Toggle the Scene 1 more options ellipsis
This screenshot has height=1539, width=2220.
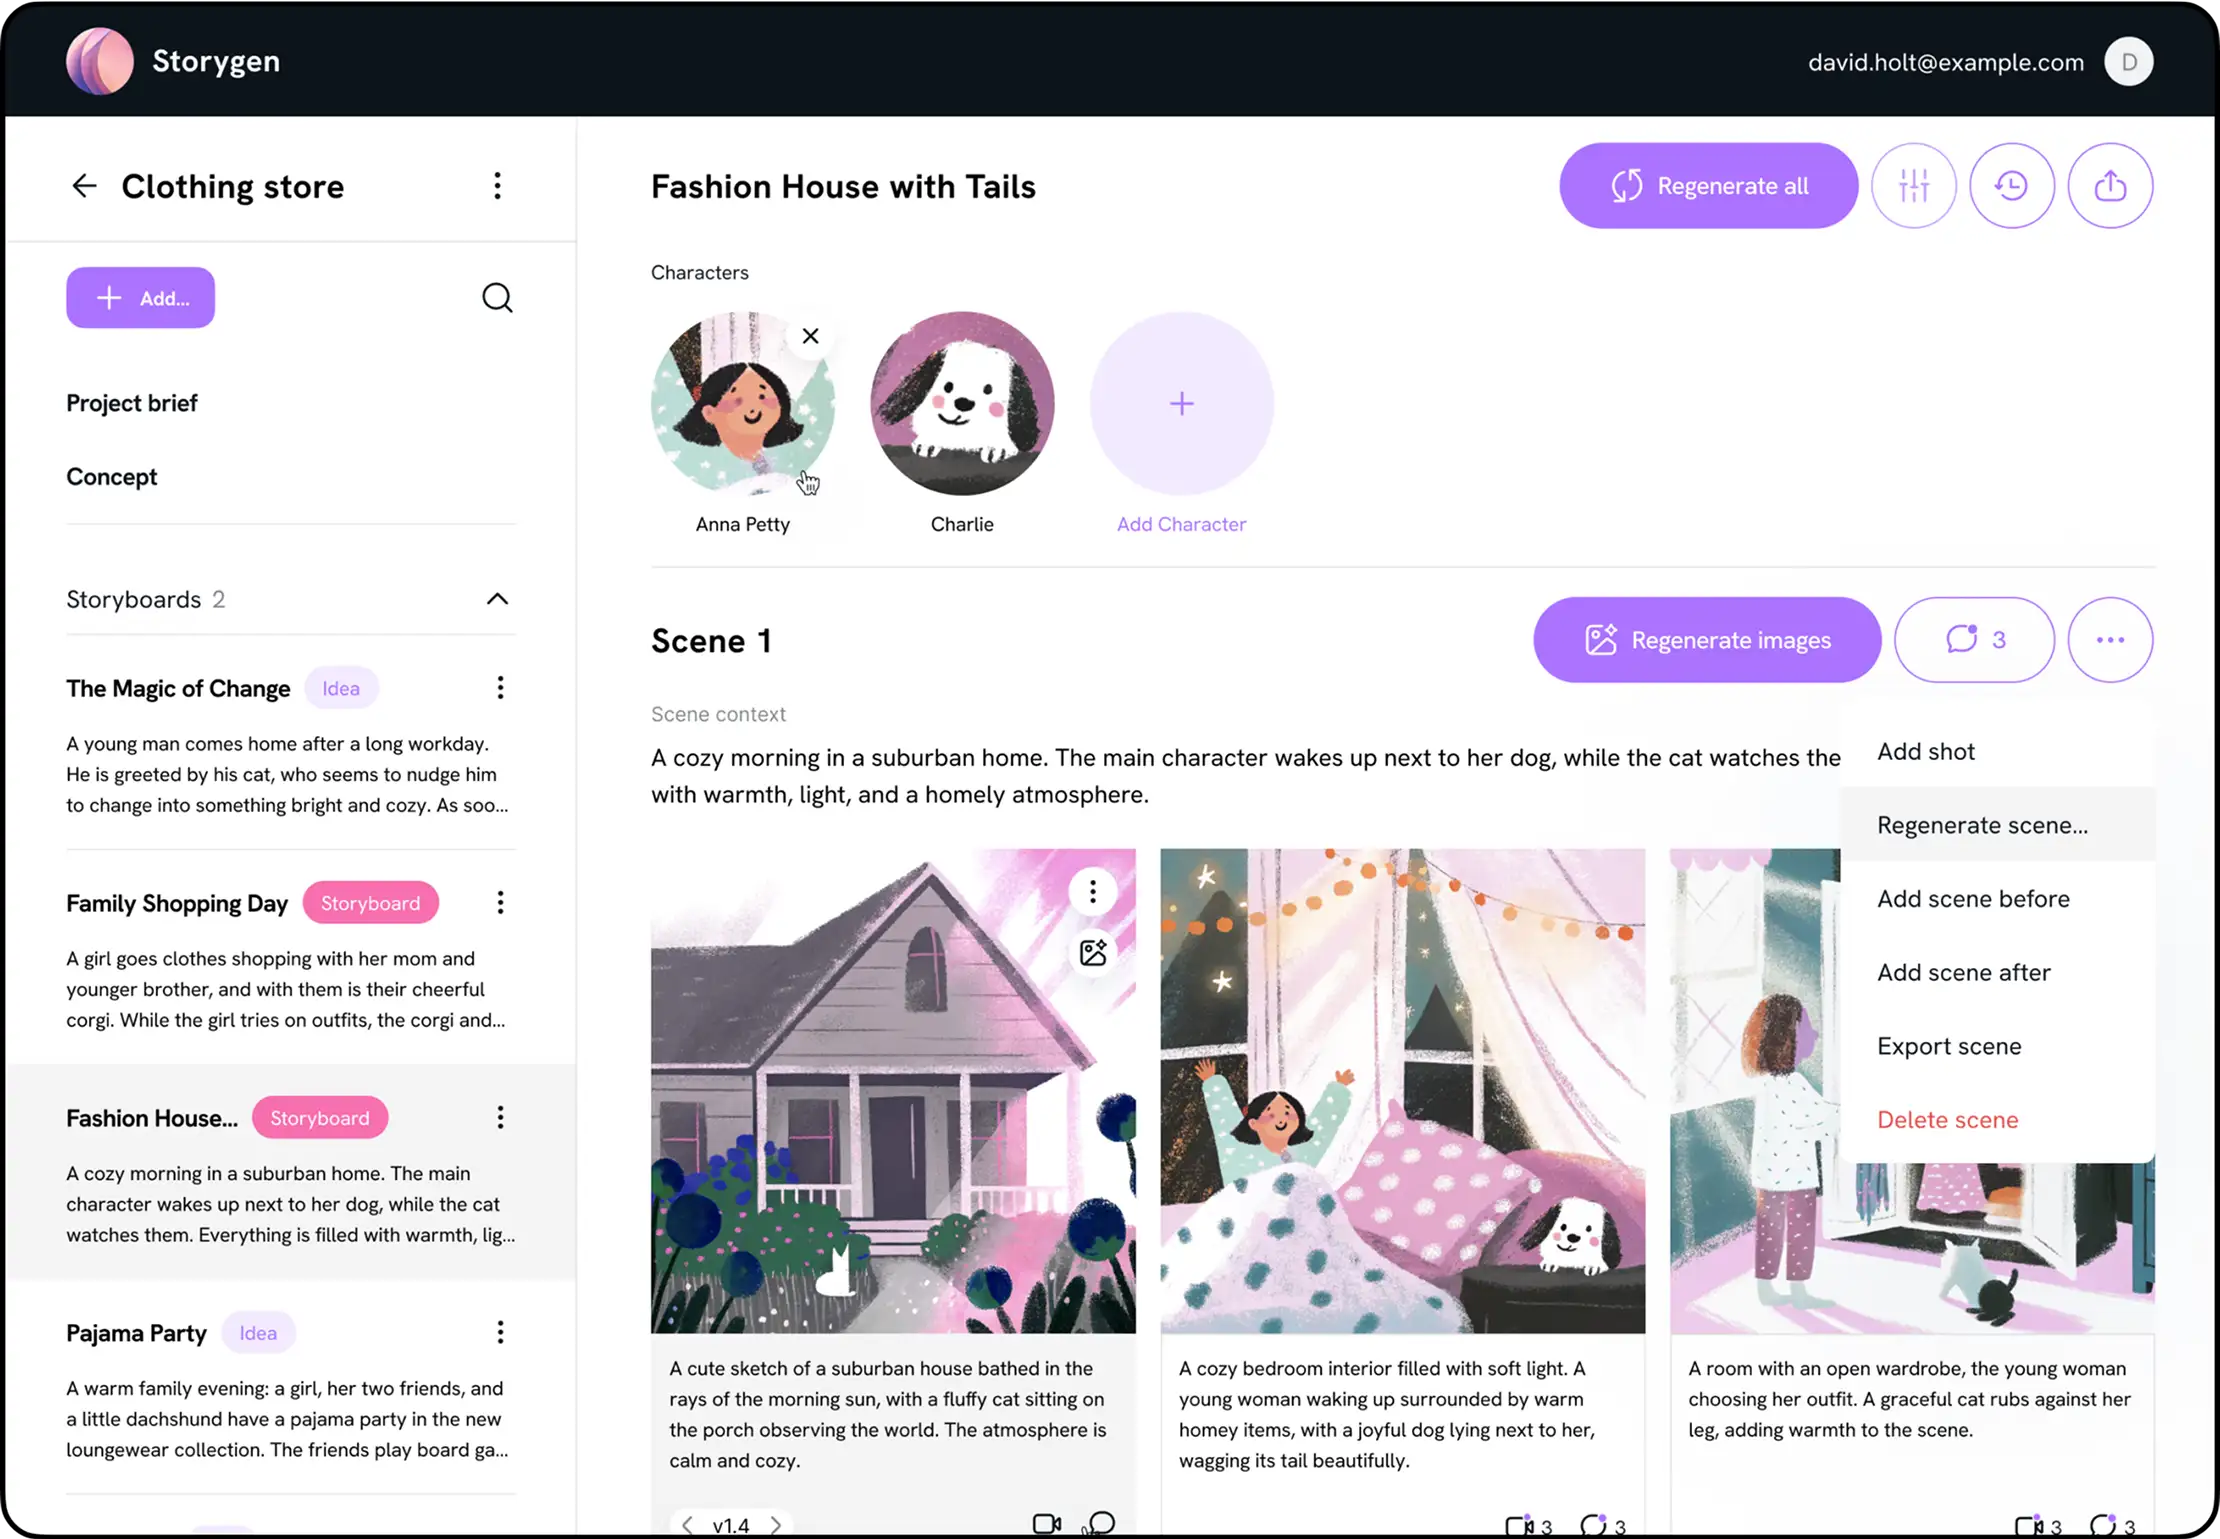point(2110,640)
